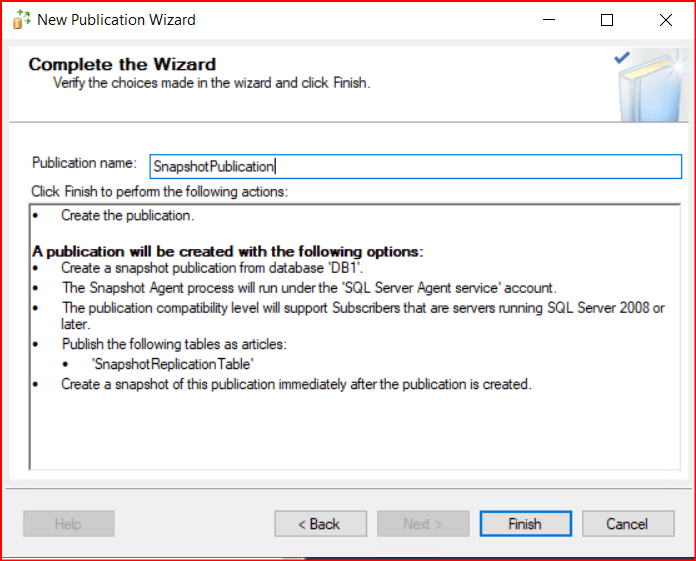Screen dimensions: 696x561
Task: Click Finish to create the publication
Action: coord(525,524)
